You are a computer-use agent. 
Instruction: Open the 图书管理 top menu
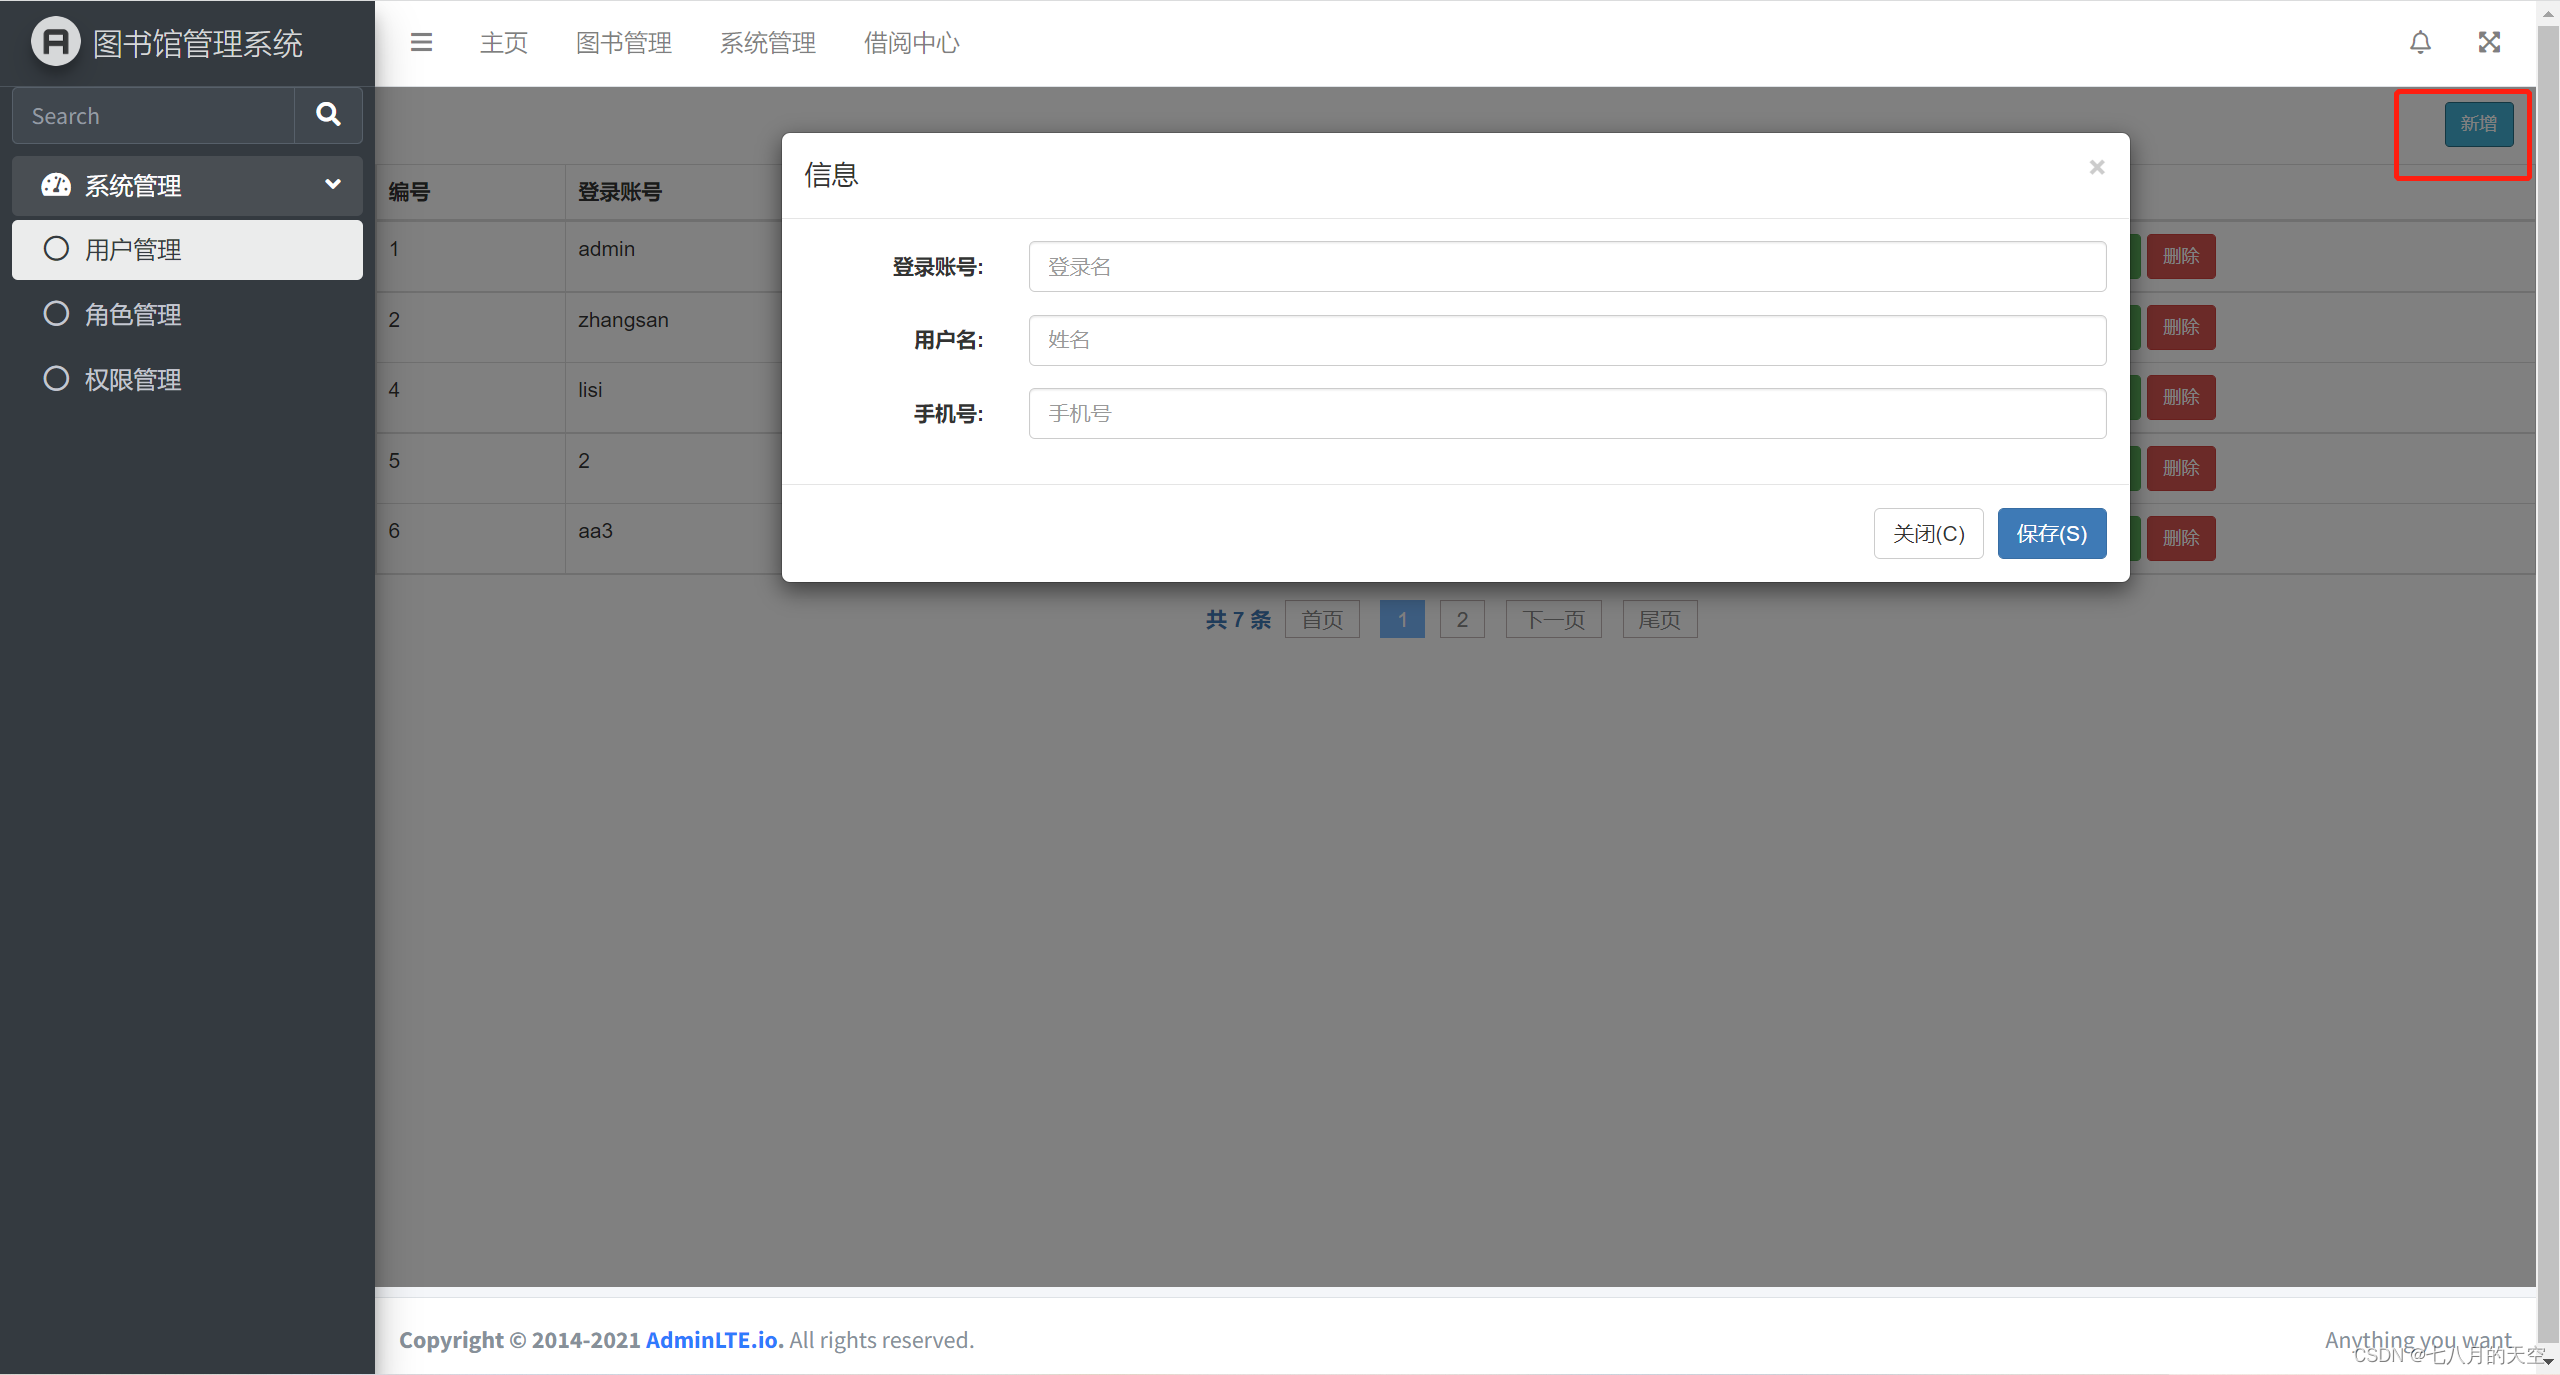(623, 43)
